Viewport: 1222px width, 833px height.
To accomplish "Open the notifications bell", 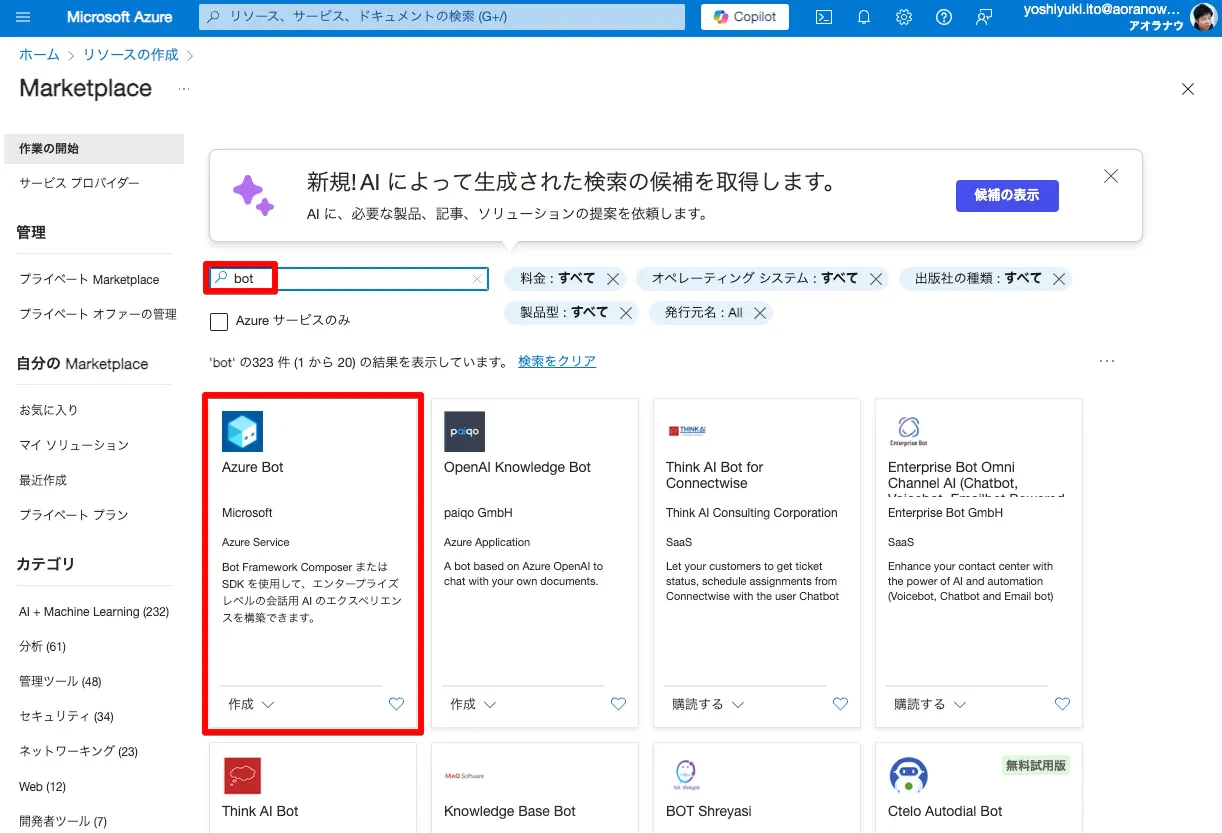I will tap(864, 17).
